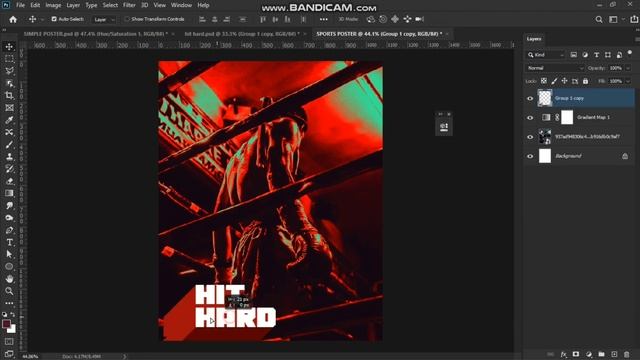Open the File menu
This screenshot has height=360, width=640.
pos(20,5)
